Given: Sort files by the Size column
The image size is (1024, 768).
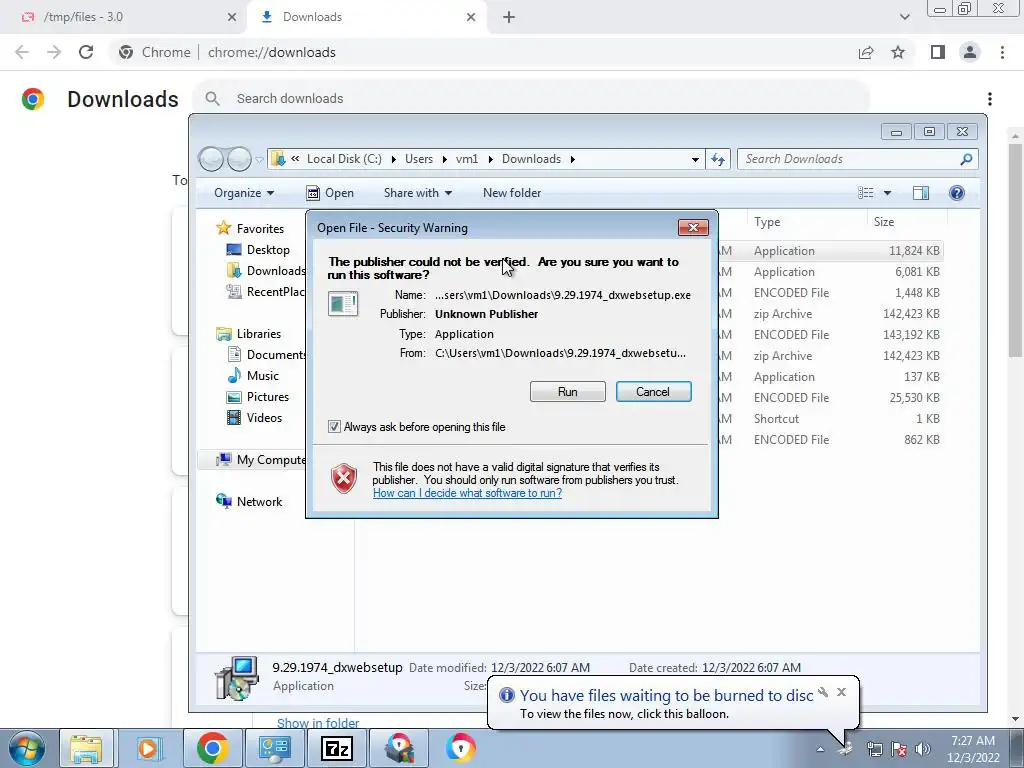Looking at the screenshot, I should pos(906,222).
